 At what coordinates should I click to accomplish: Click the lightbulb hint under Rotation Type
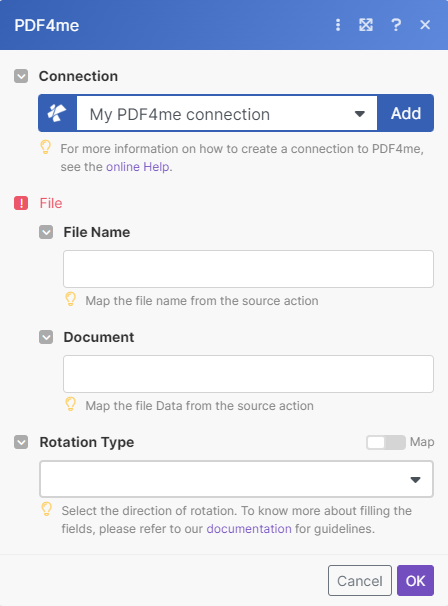coord(46,509)
